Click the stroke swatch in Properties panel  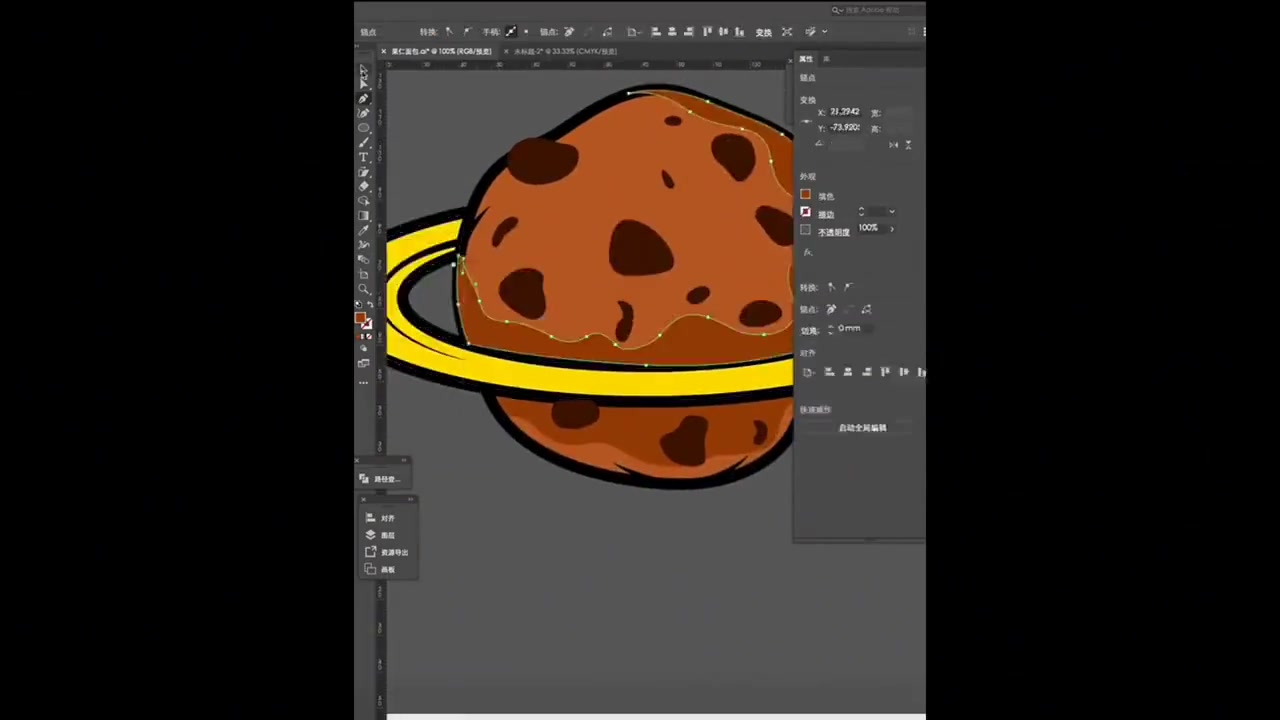coord(806,212)
